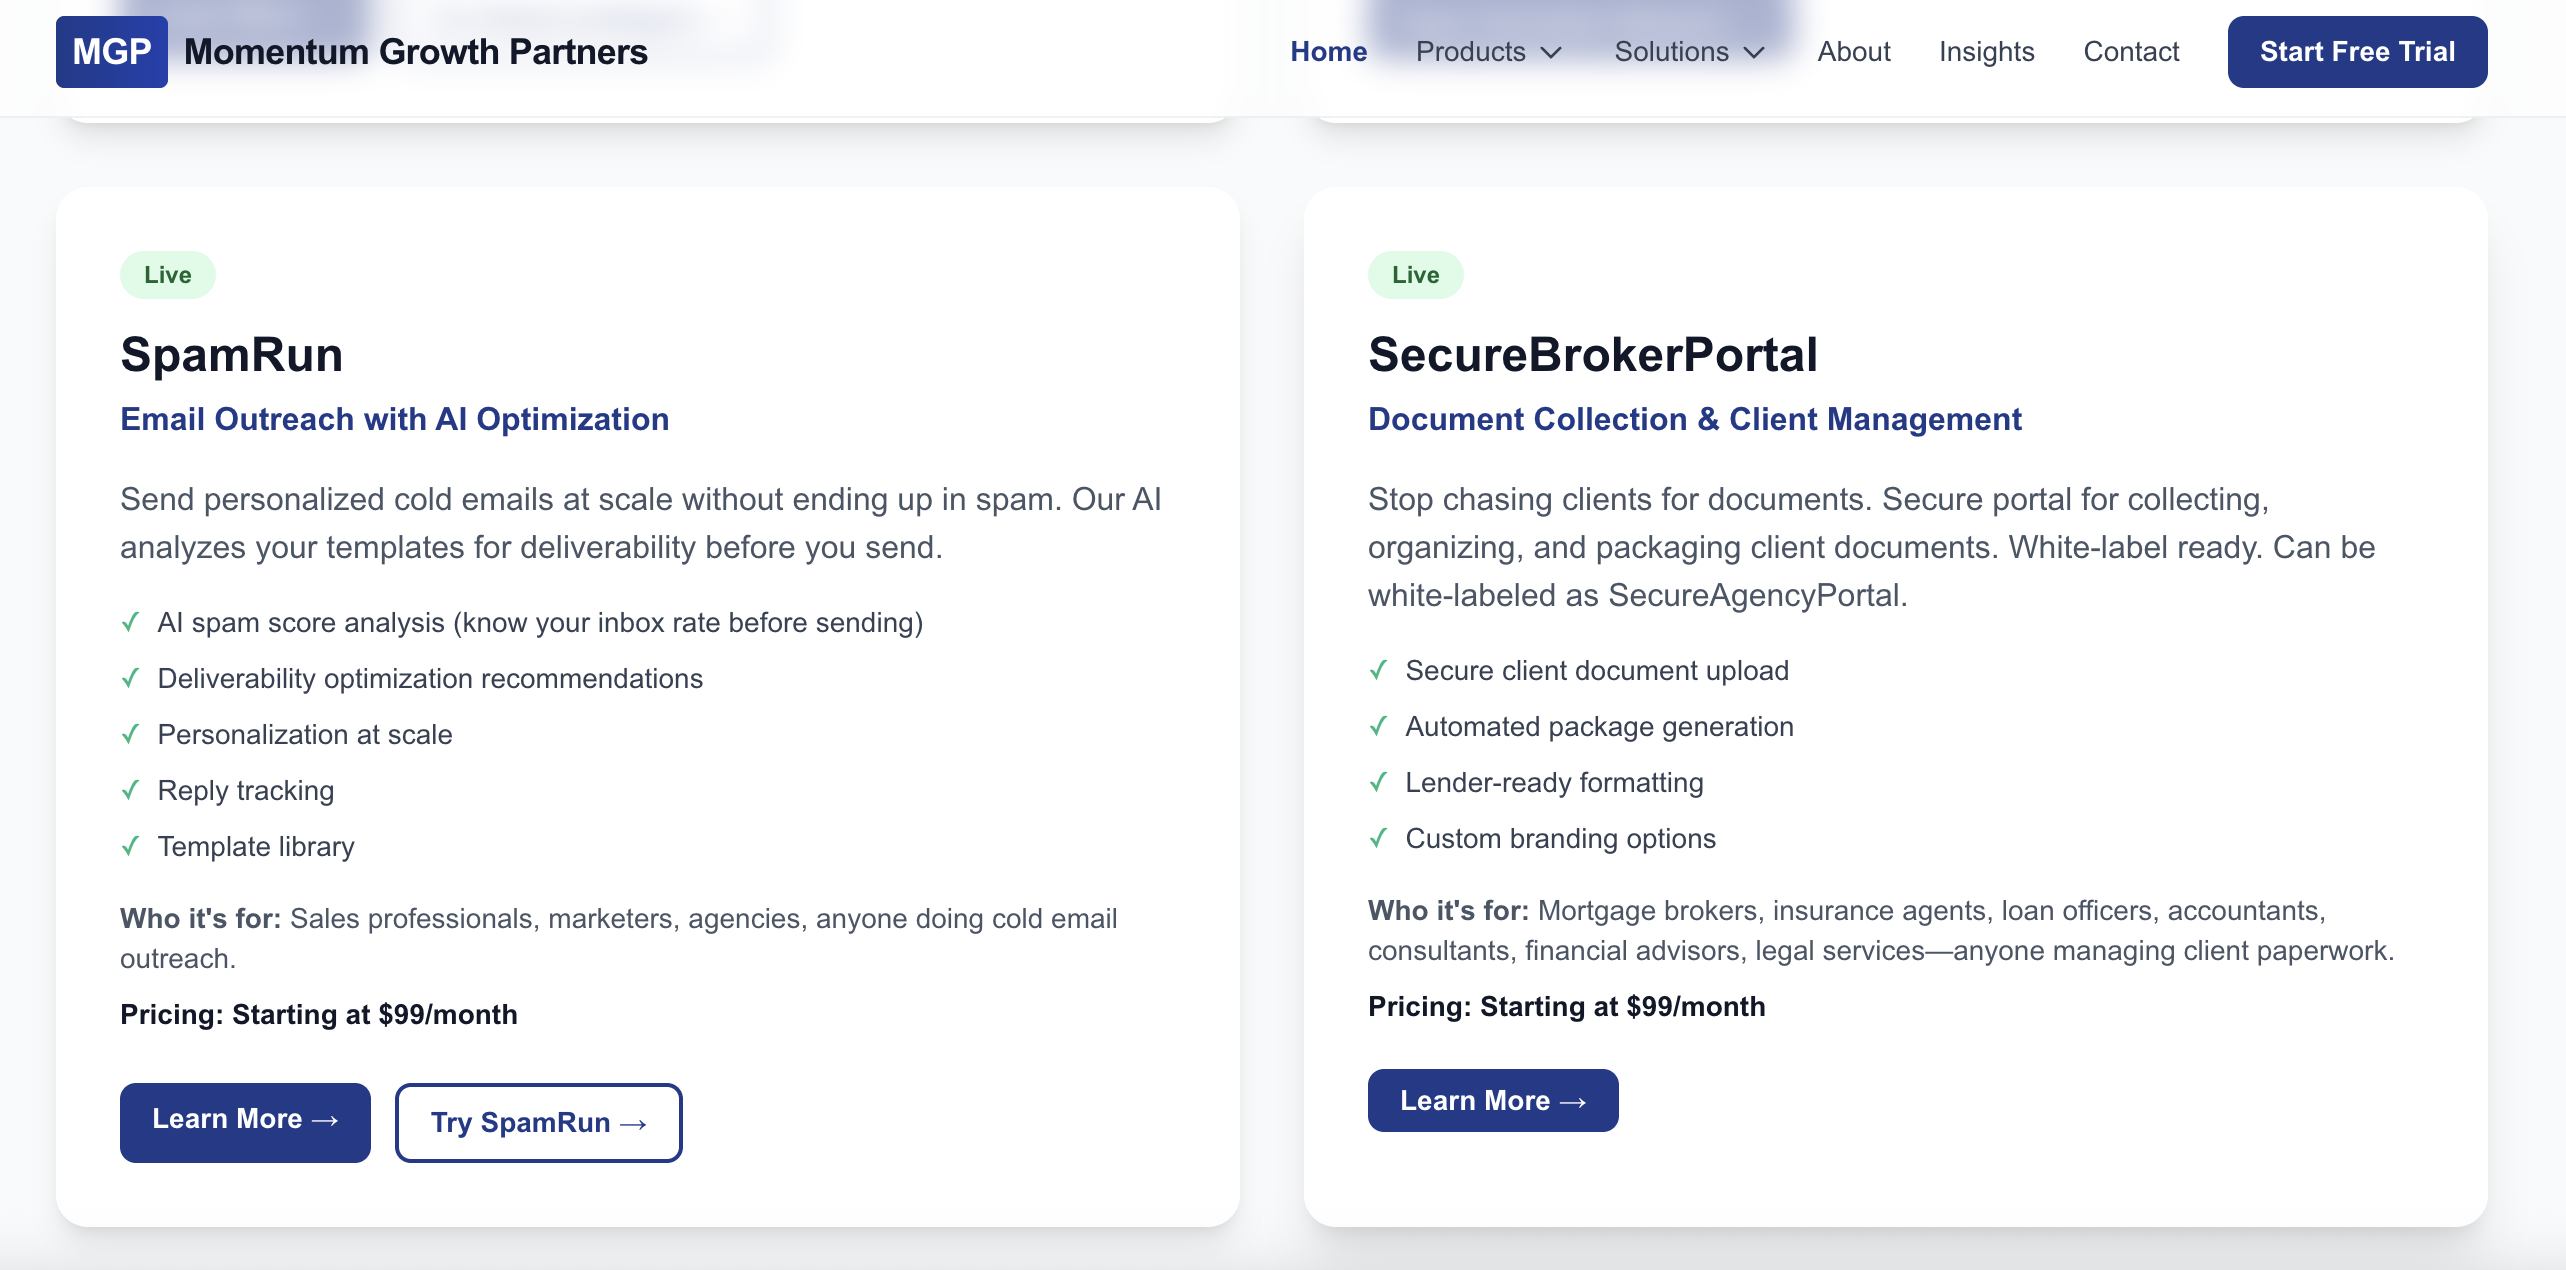
Task: Click the checkmark beside Secure client document upload
Action: pyautogui.click(x=1381, y=671)
